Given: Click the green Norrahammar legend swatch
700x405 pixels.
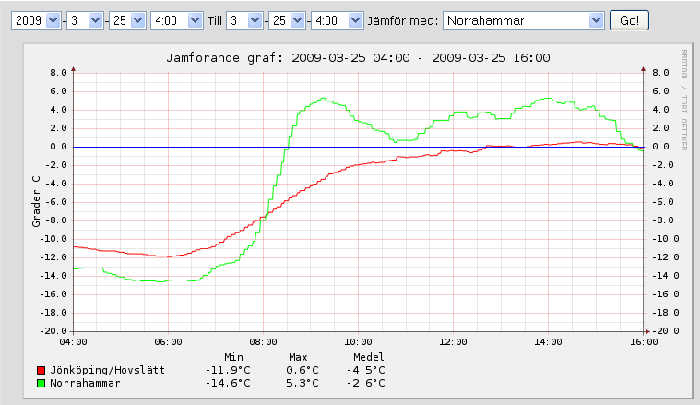Looking at the screenshot, I should click(x=41, y=383).
